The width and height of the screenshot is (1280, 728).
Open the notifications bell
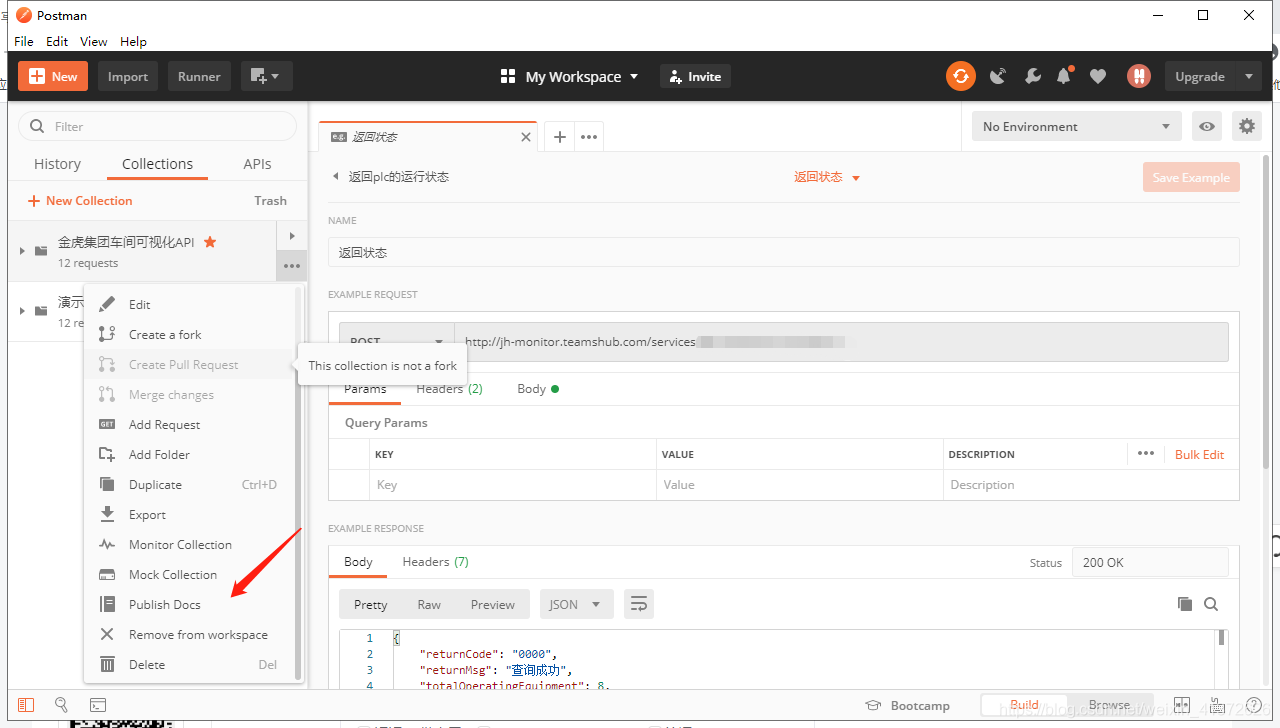tap(1065, 76)
